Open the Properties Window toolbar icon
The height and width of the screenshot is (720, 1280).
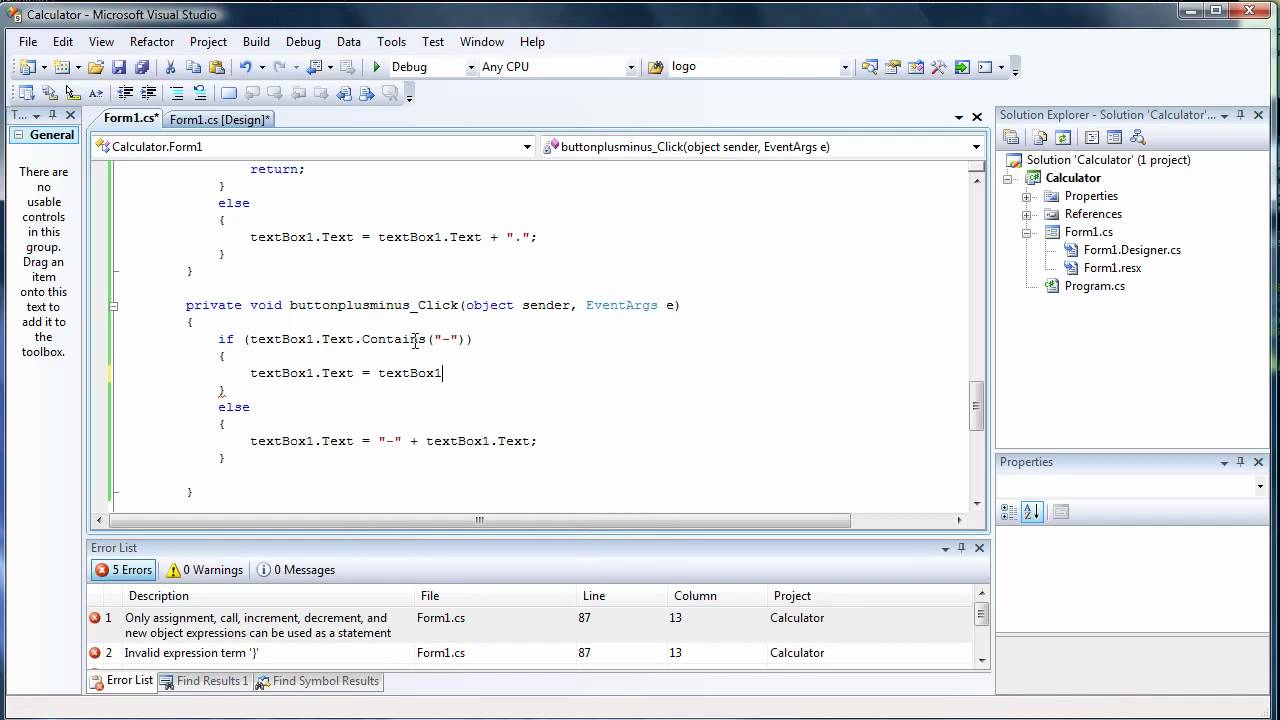coord(892,67)
